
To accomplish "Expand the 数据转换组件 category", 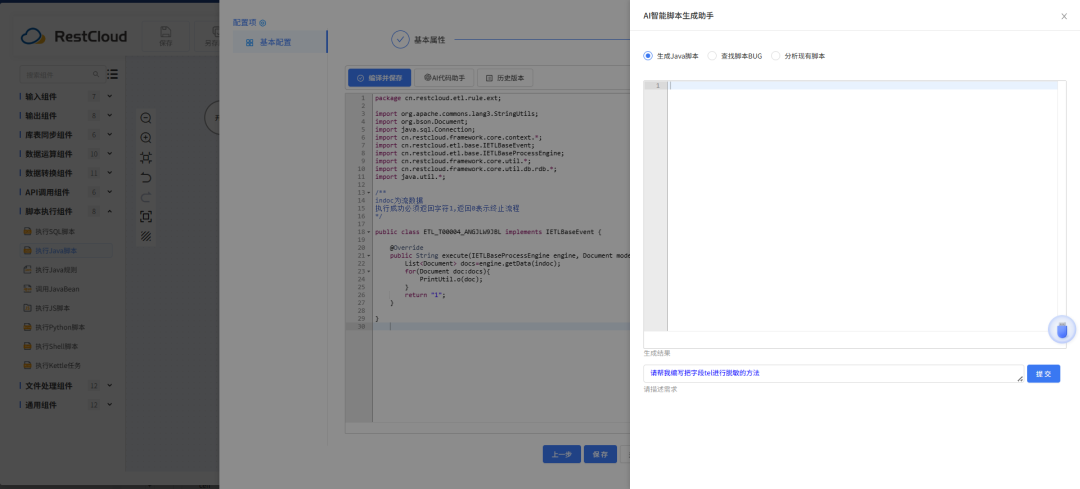I will pos(110,173).
